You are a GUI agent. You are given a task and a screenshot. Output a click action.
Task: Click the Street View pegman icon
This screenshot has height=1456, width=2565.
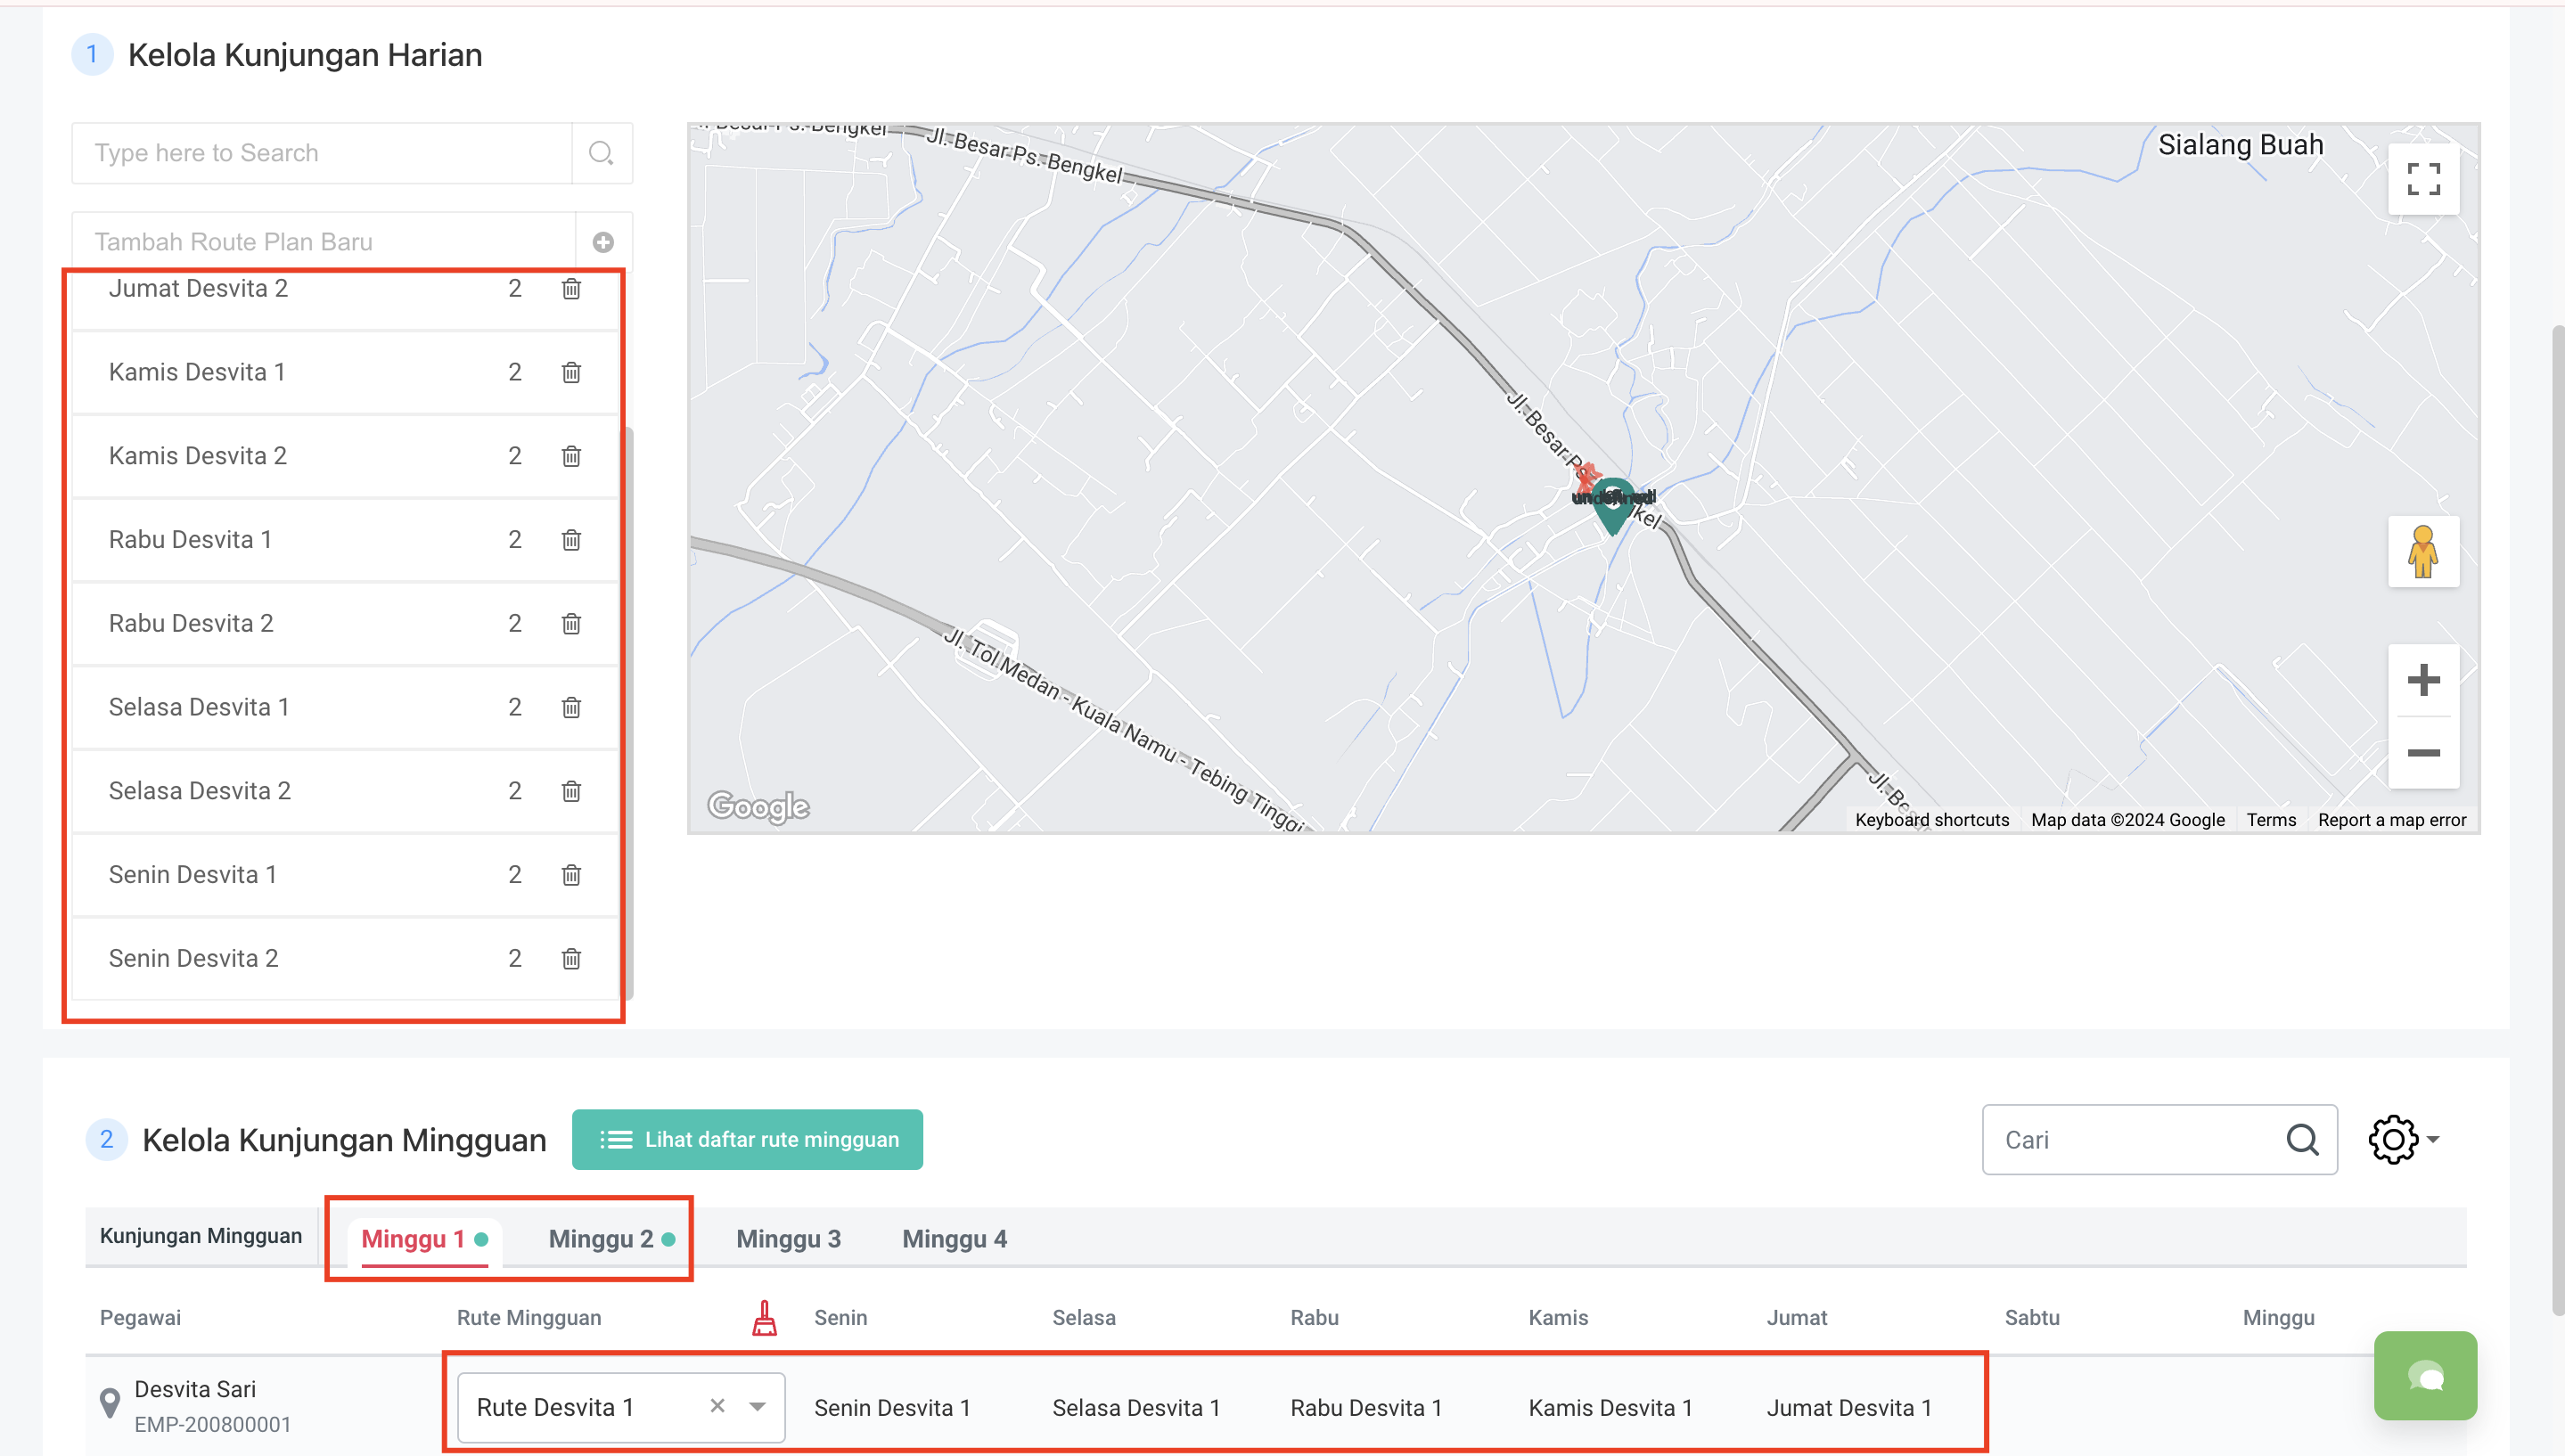(2423, 552)
